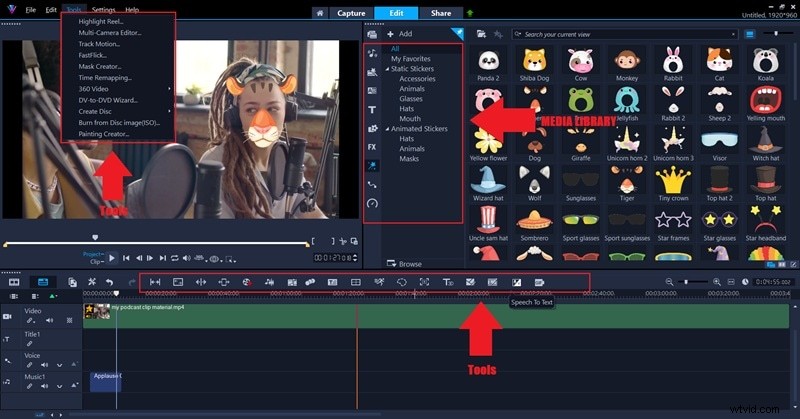
Task: Zoom in on the timeline with magnifier plus
Action: point(716,282)
